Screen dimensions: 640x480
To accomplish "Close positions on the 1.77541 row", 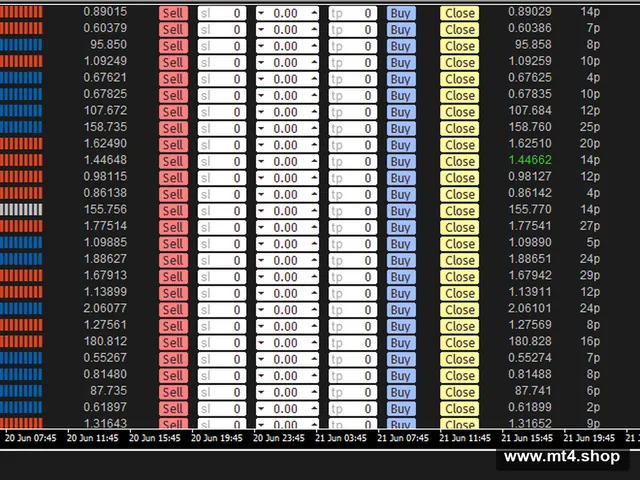I will 460,227.
